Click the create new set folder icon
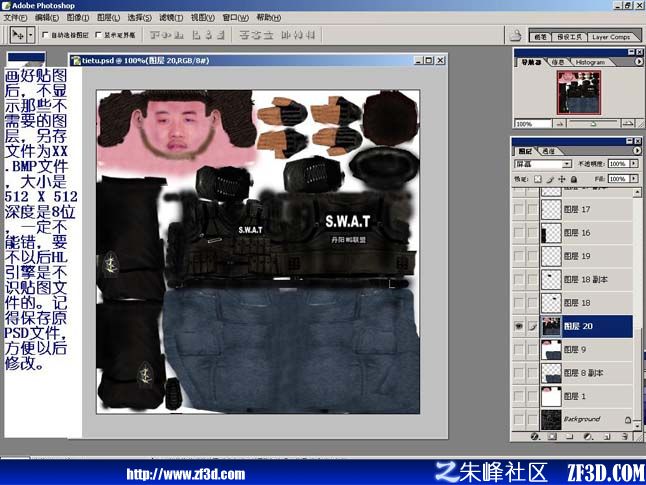Screen dimensions: 646x485 tap(569, 436)
